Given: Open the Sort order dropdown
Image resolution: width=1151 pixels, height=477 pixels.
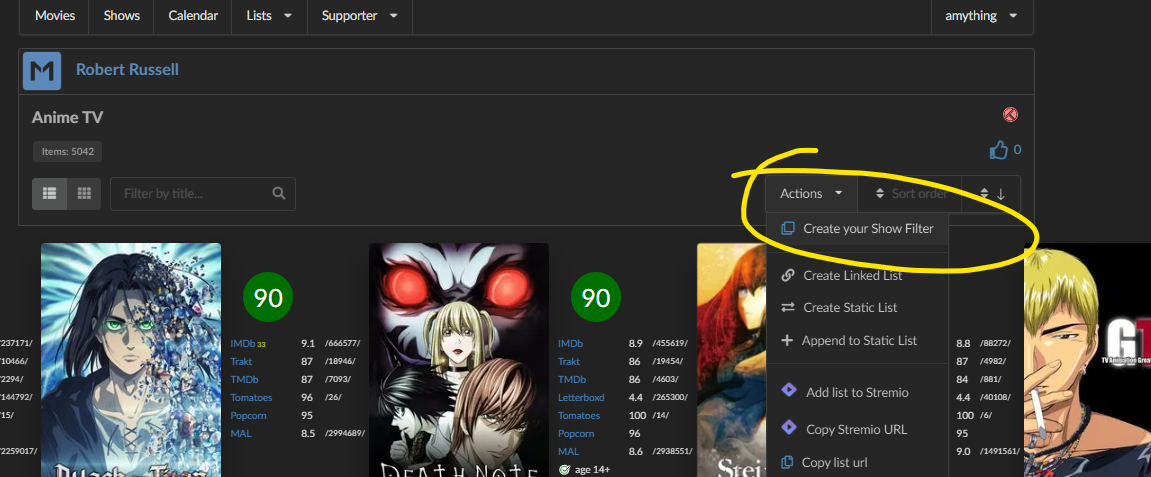Looking at the screenshot, I should click(x=909, y=194).
